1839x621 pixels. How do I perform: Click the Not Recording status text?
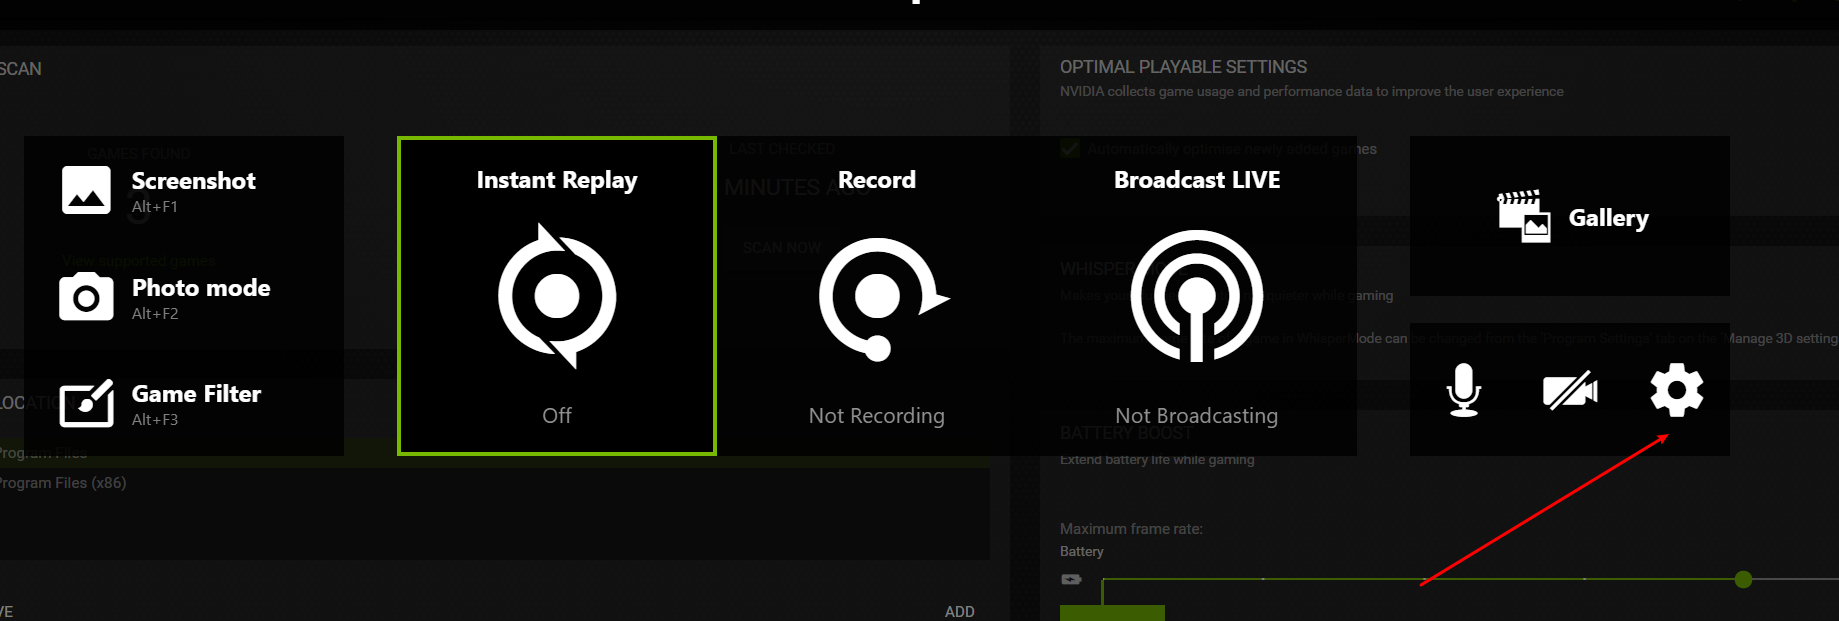(877, 416)
